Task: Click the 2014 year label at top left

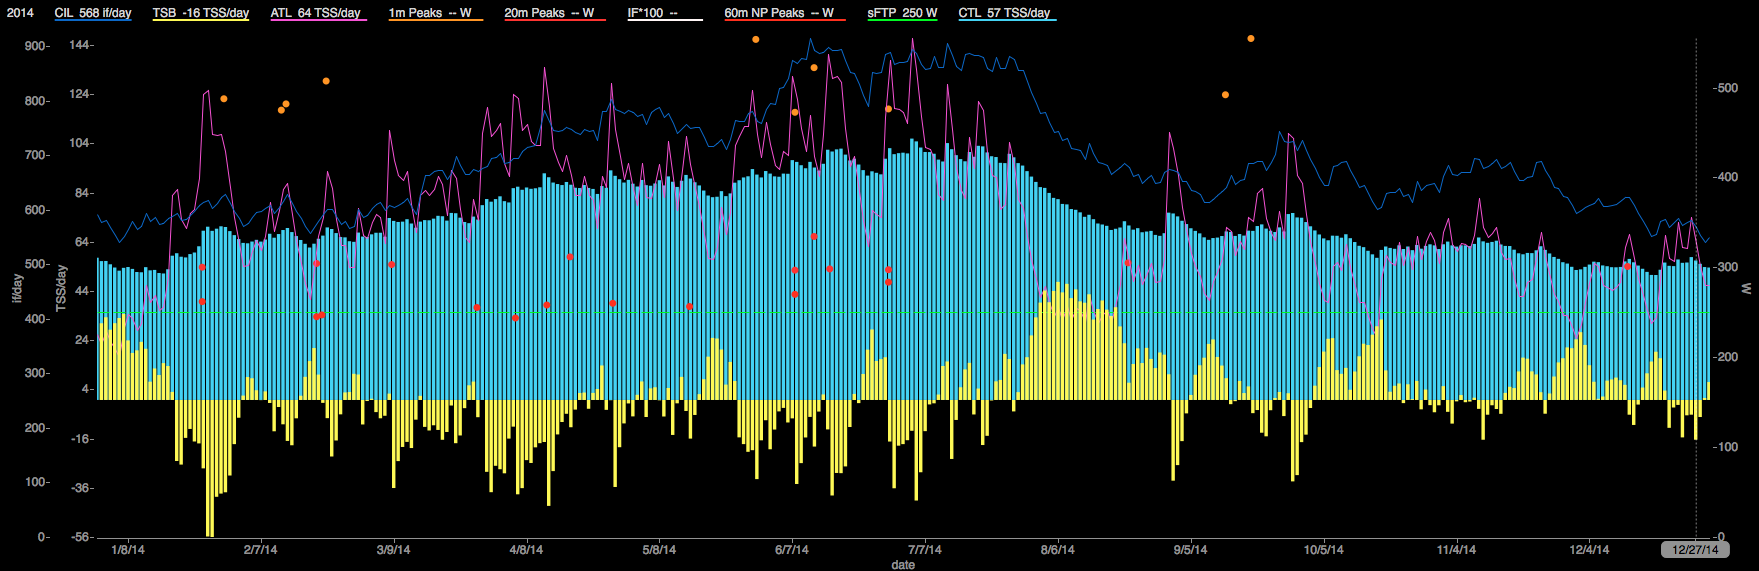Action: (20, 13)
